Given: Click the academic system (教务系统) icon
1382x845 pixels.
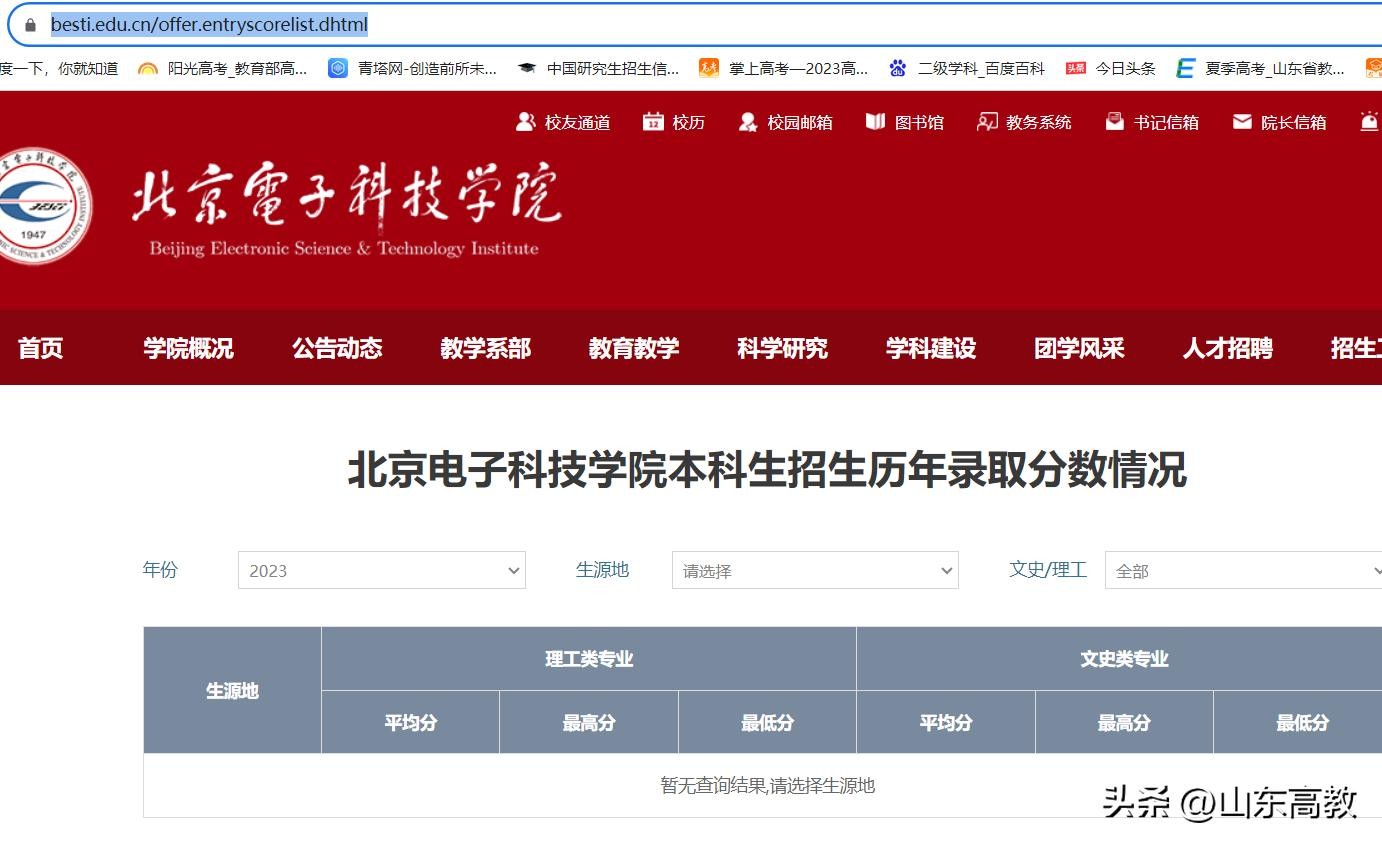Looking at the screenshot, I should [987, 122].
